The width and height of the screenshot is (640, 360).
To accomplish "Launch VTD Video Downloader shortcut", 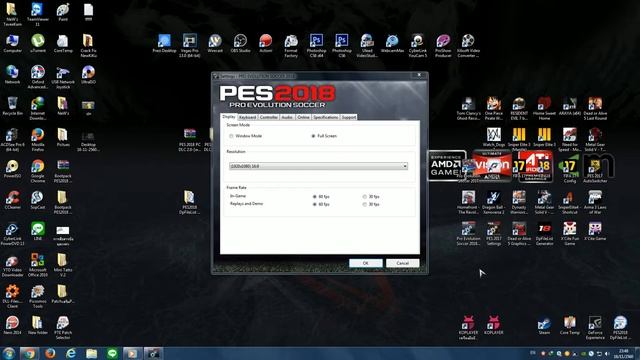I will pyautogui.click(x=12, y=264).
